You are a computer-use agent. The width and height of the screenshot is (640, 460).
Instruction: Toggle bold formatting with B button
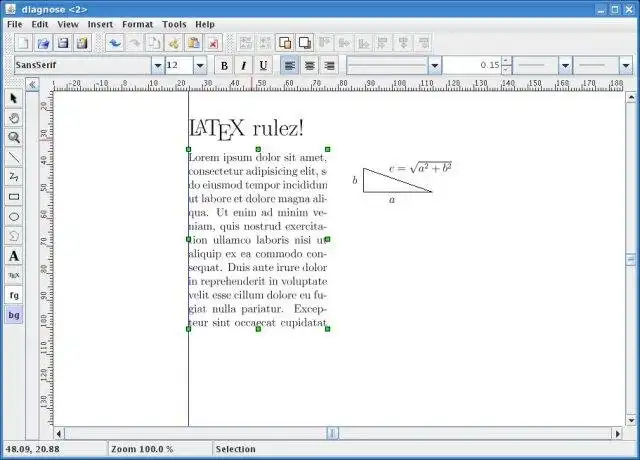224,65
